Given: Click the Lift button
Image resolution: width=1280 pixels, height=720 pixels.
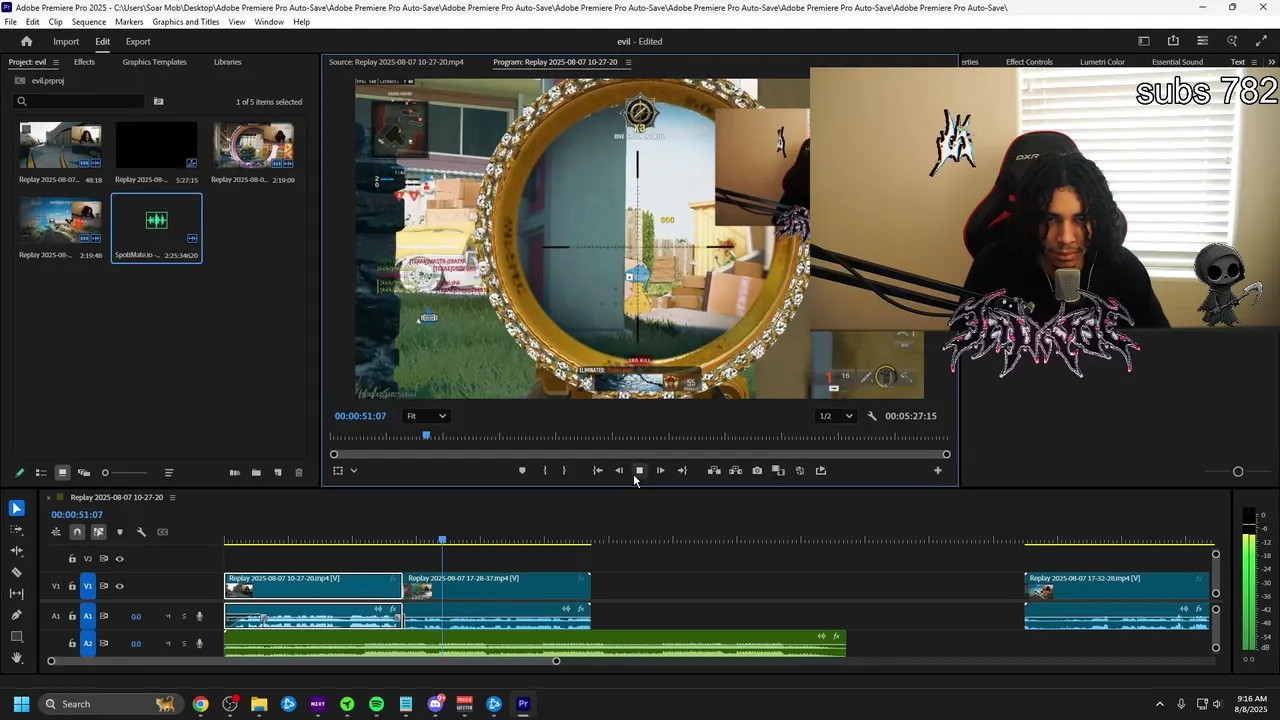Looking at the screenshot, I should pyautogui.click(x=714, y=471).
